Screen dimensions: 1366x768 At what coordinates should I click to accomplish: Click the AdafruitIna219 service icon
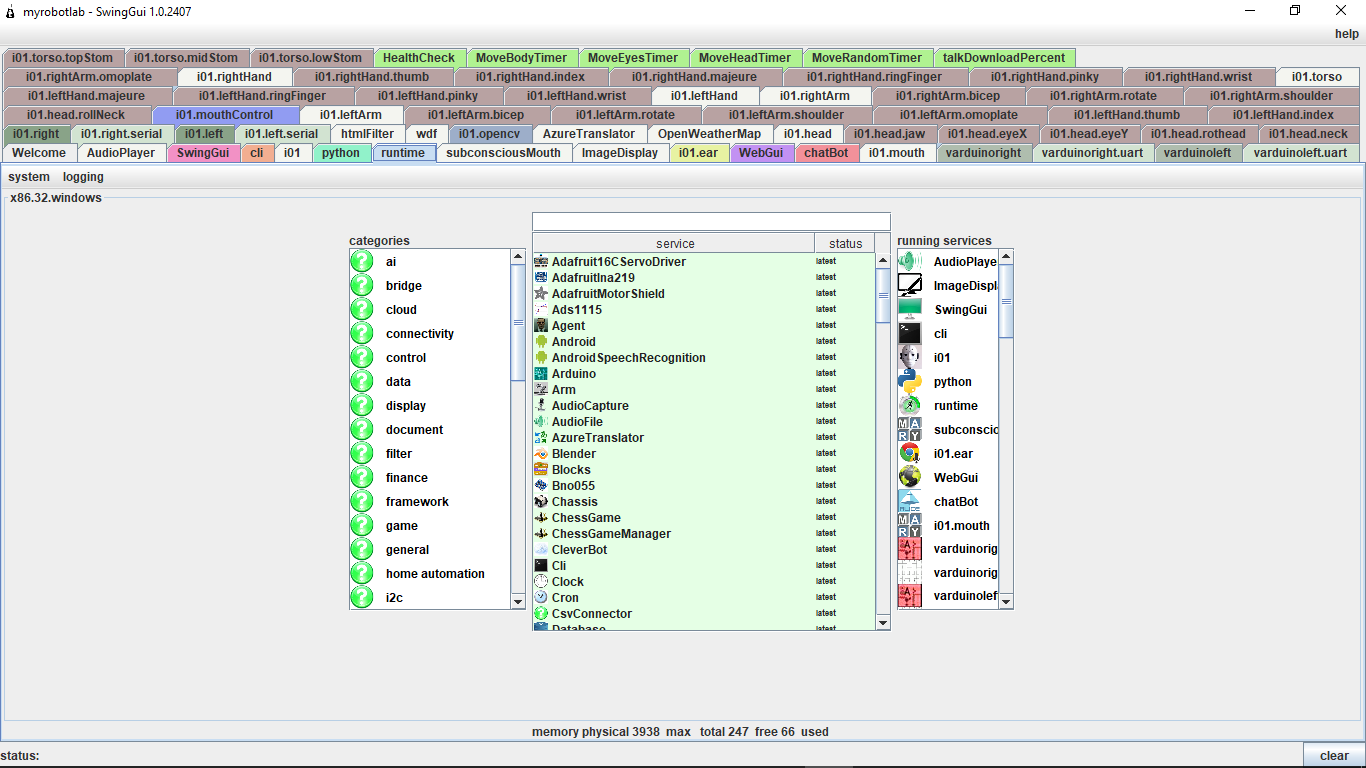pyautogui.click(x=541, y=278)
